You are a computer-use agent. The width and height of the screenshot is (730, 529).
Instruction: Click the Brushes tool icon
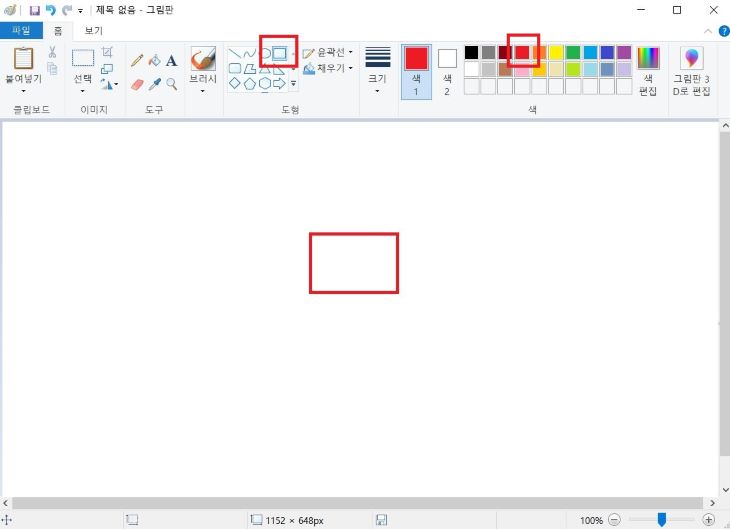pos(203,59)
